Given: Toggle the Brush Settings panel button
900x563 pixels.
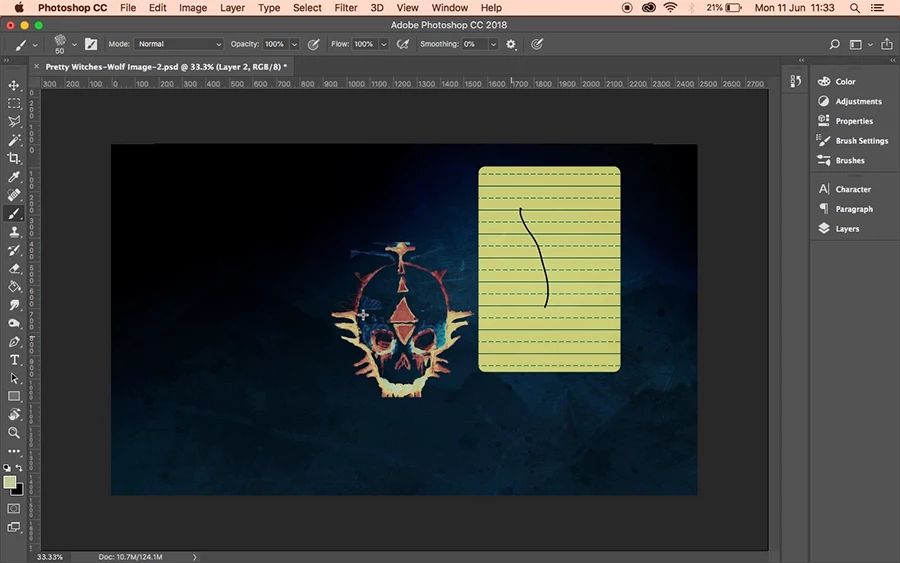Looking at the screenshot, I should [91, 44].
